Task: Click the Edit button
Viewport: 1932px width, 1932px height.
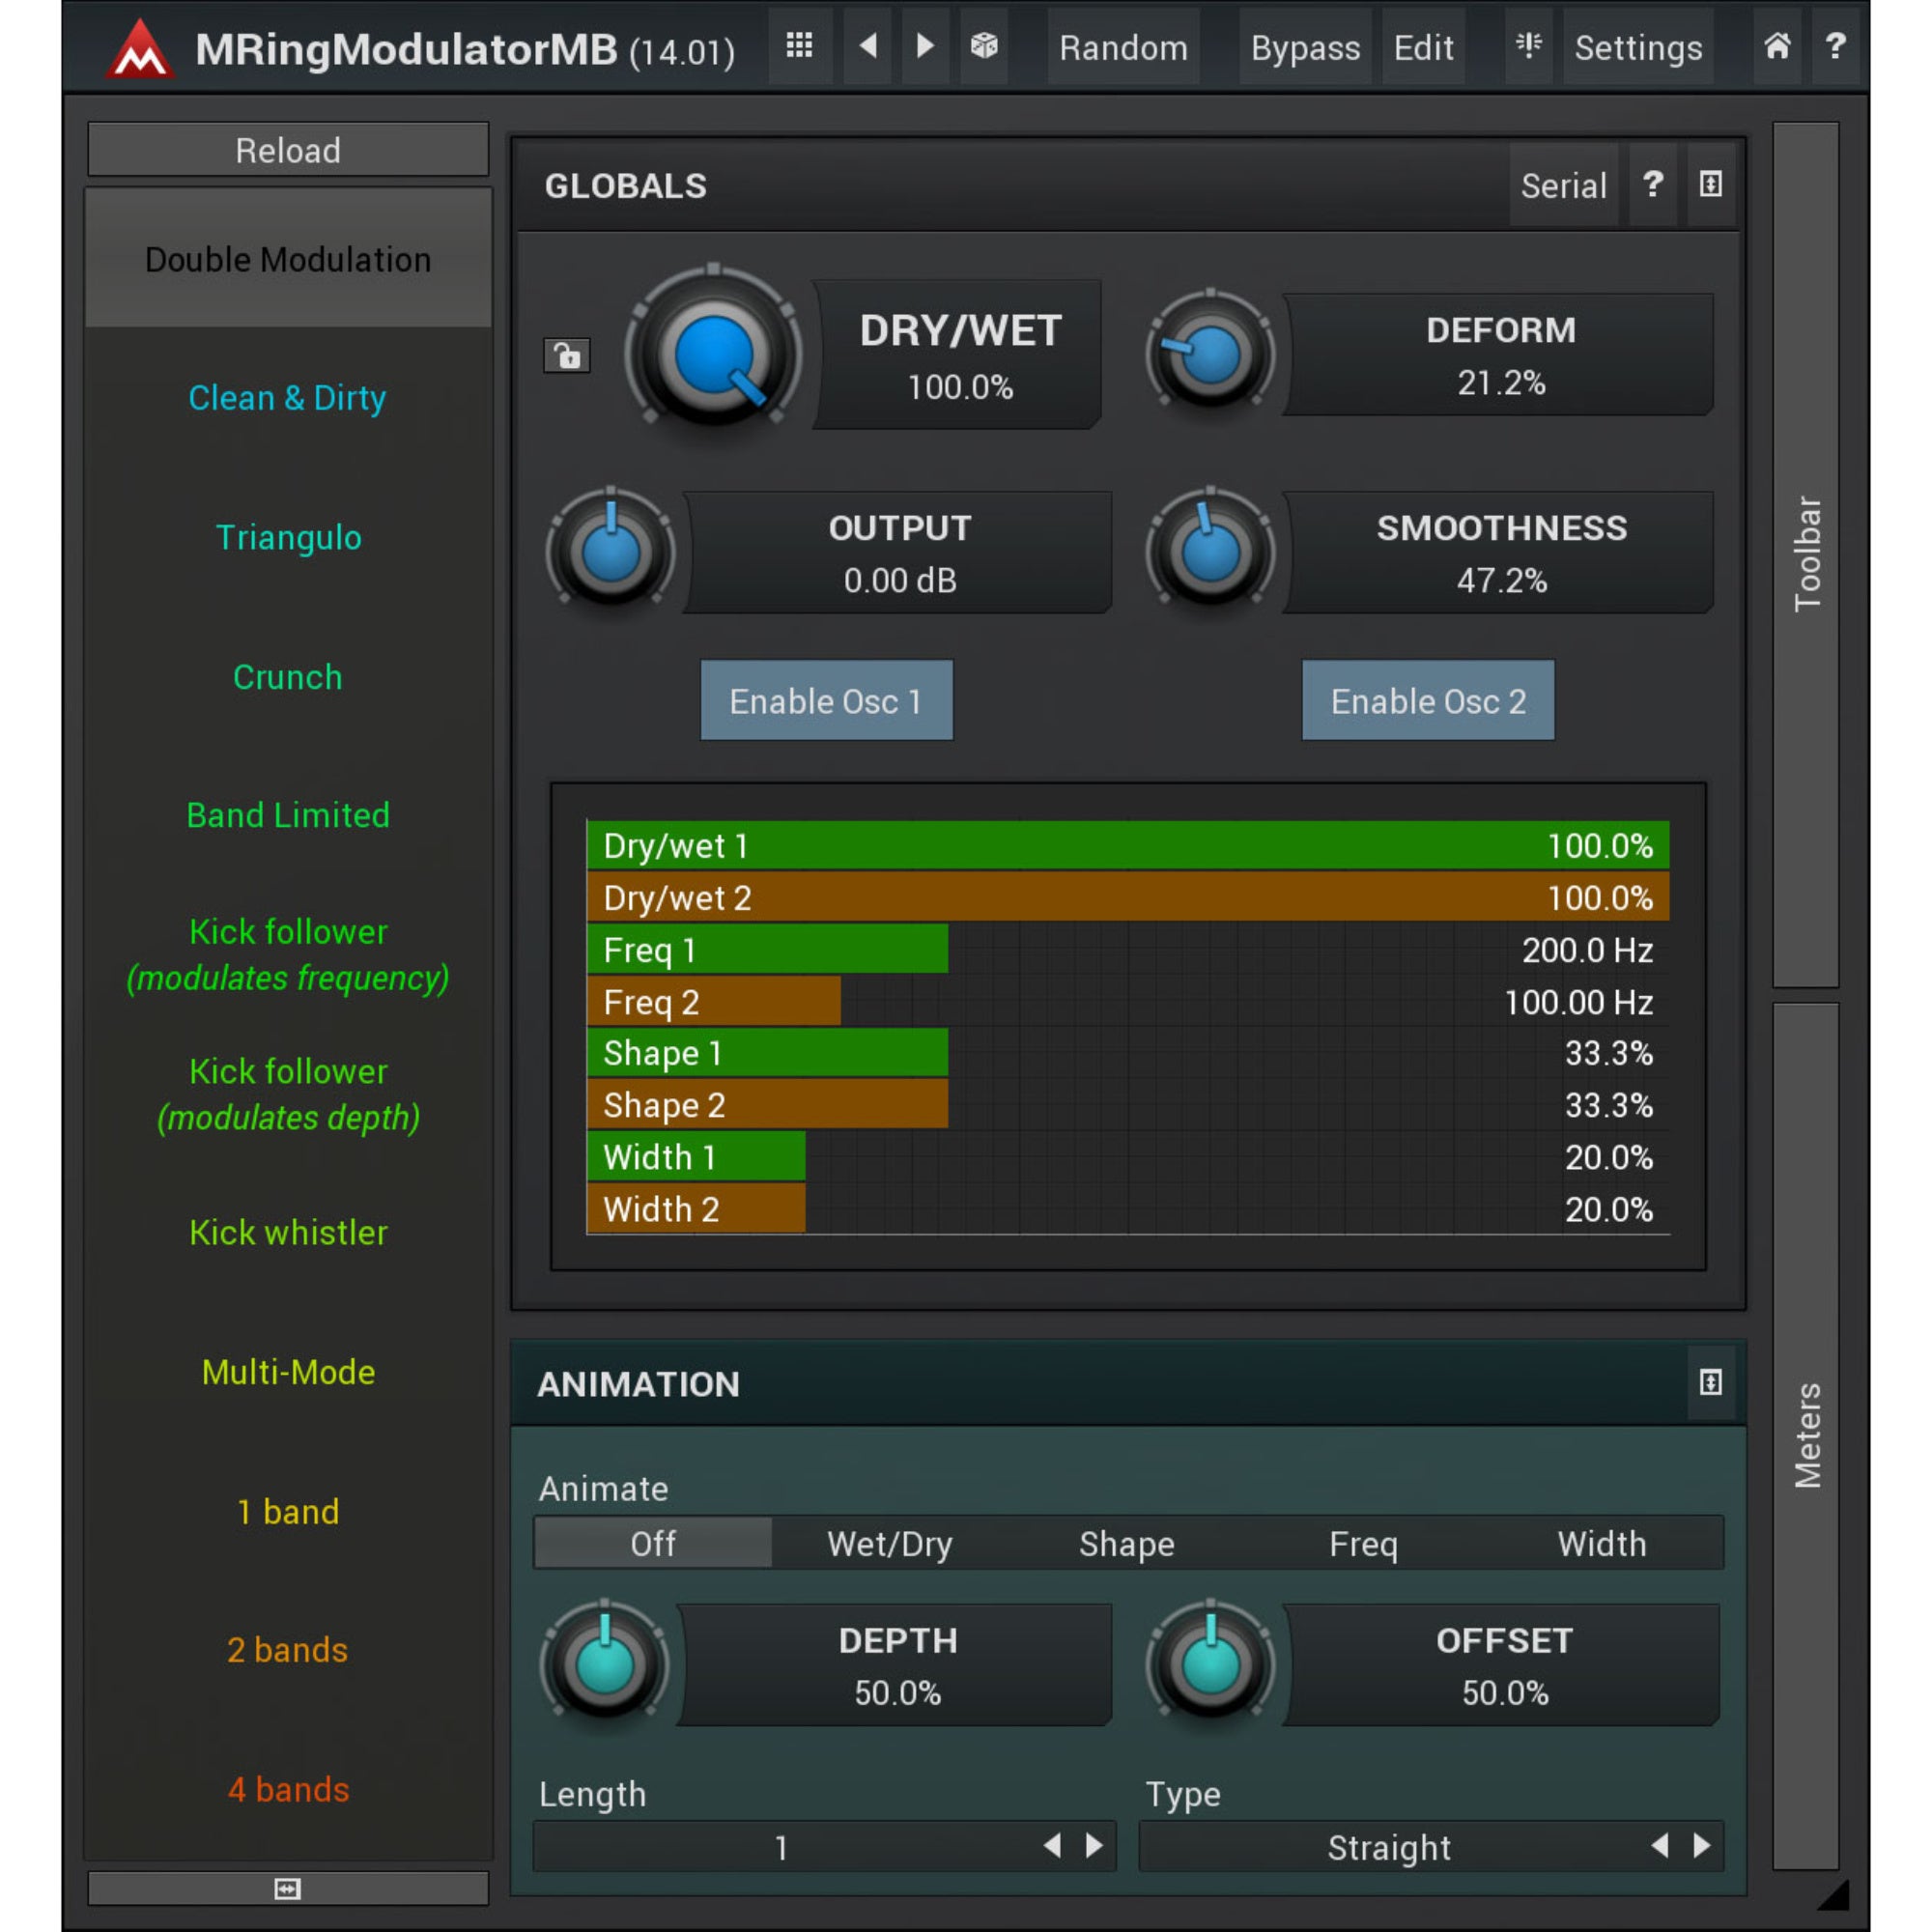Action: pos(1423,47)
